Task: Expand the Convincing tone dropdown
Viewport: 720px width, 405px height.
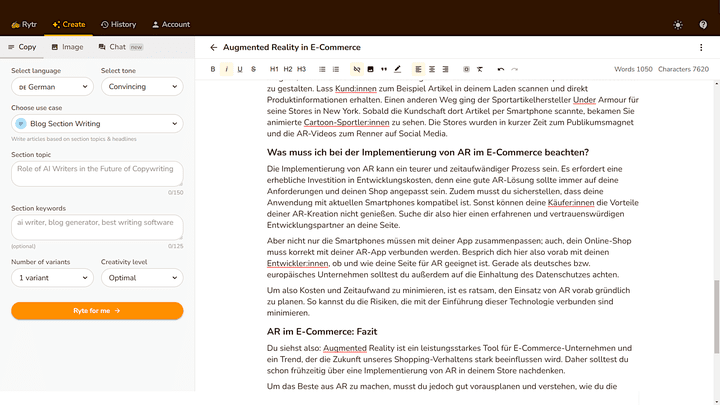Action: pyautogui.click(x=141, y=87)
